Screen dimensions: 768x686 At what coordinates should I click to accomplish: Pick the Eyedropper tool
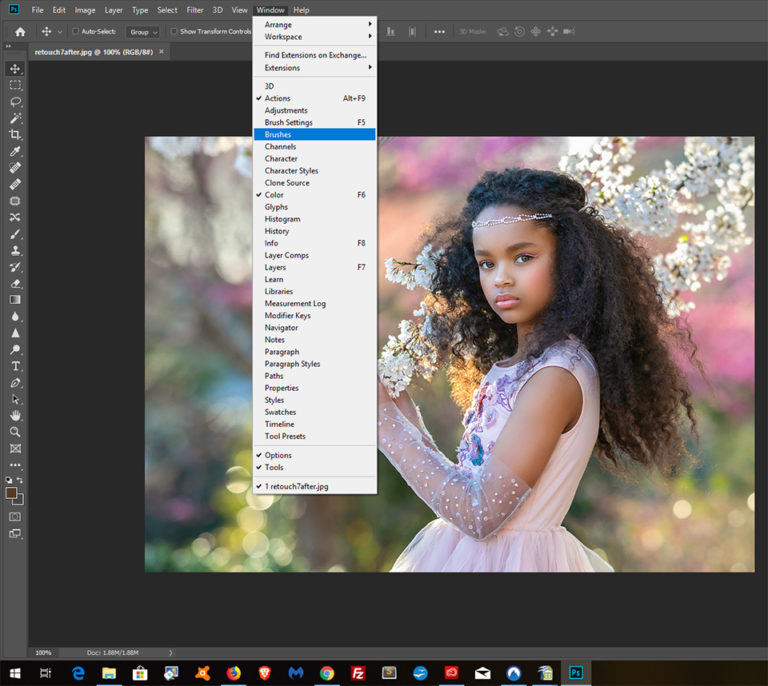[x=15, y=151]
